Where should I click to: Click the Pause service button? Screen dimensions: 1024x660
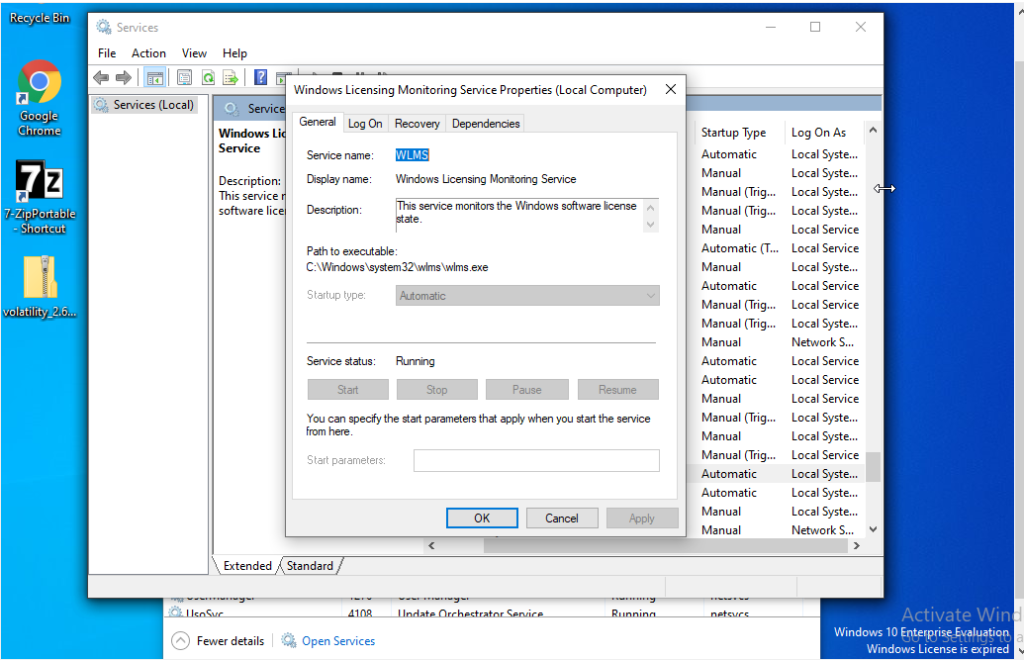[527, 390]
